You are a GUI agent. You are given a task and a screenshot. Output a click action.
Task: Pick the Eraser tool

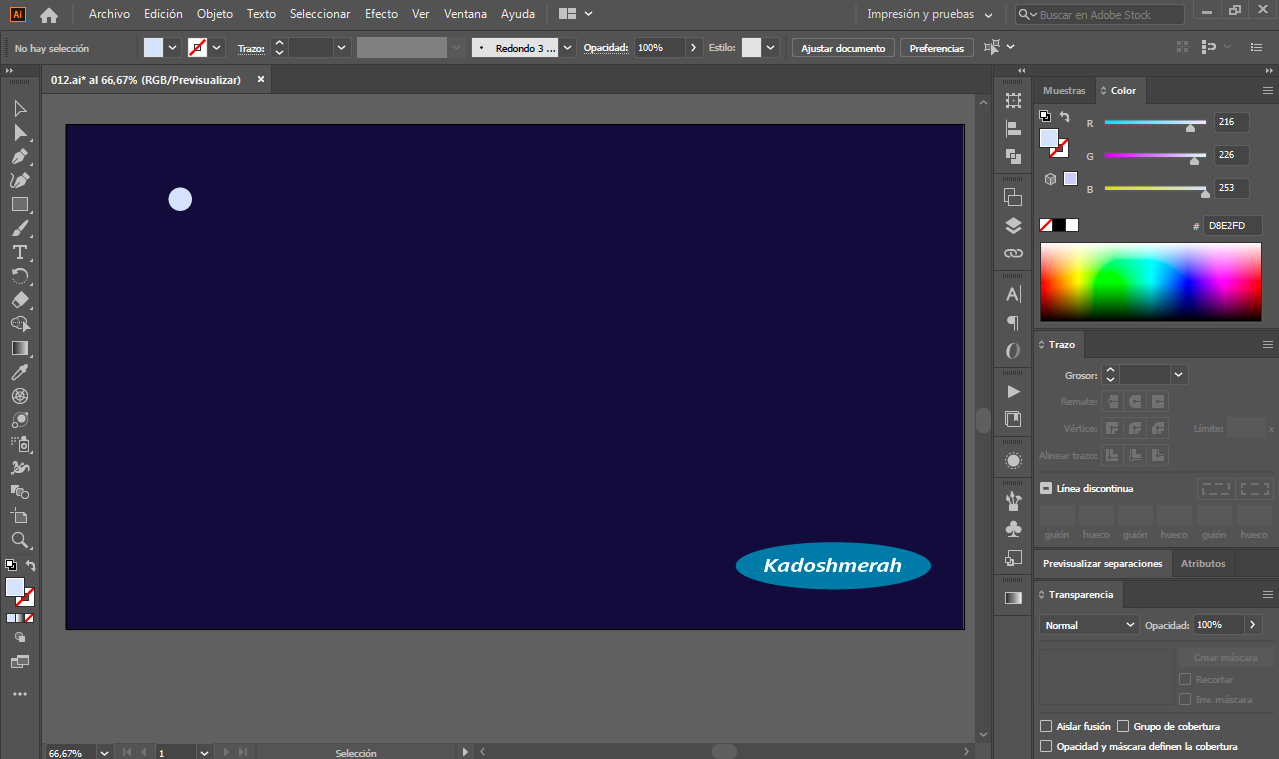tap(20, 300)
